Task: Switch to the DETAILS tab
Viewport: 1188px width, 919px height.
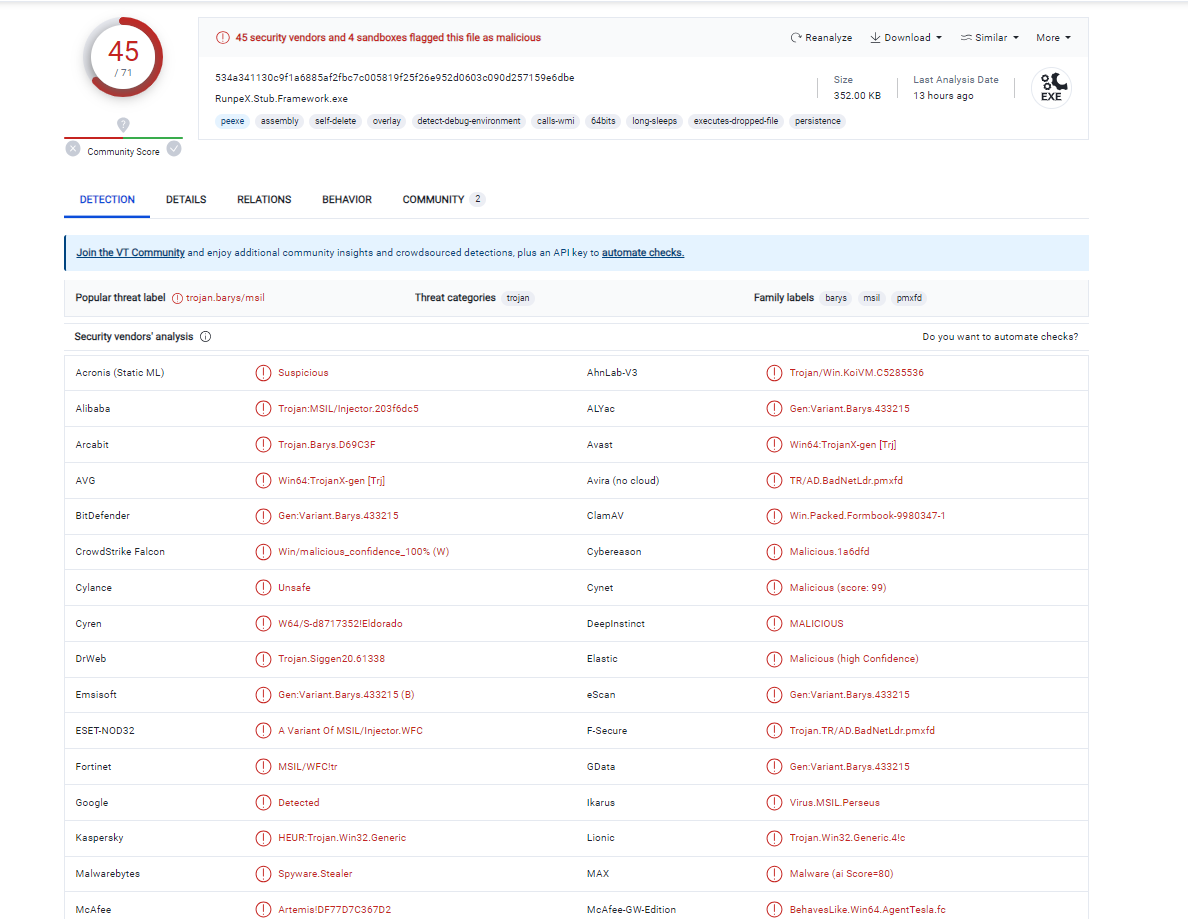Action: click(186, 200)
